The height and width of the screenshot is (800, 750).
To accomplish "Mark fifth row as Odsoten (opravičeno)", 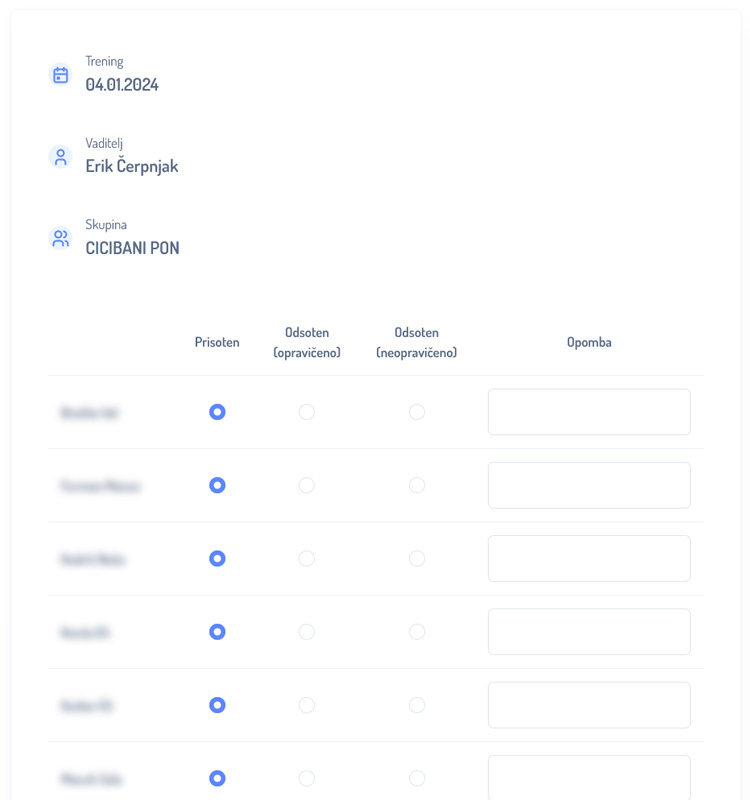I will [x=307, y=705].
